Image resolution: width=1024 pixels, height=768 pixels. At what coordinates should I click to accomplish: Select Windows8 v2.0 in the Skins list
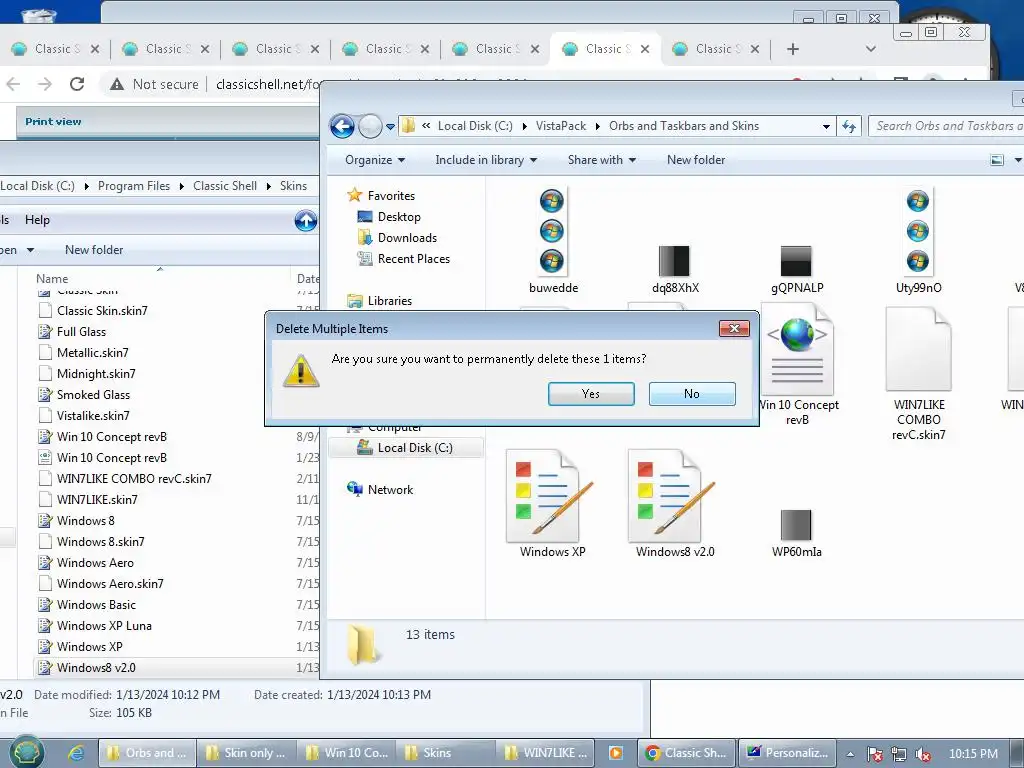[x=96, y=667]
